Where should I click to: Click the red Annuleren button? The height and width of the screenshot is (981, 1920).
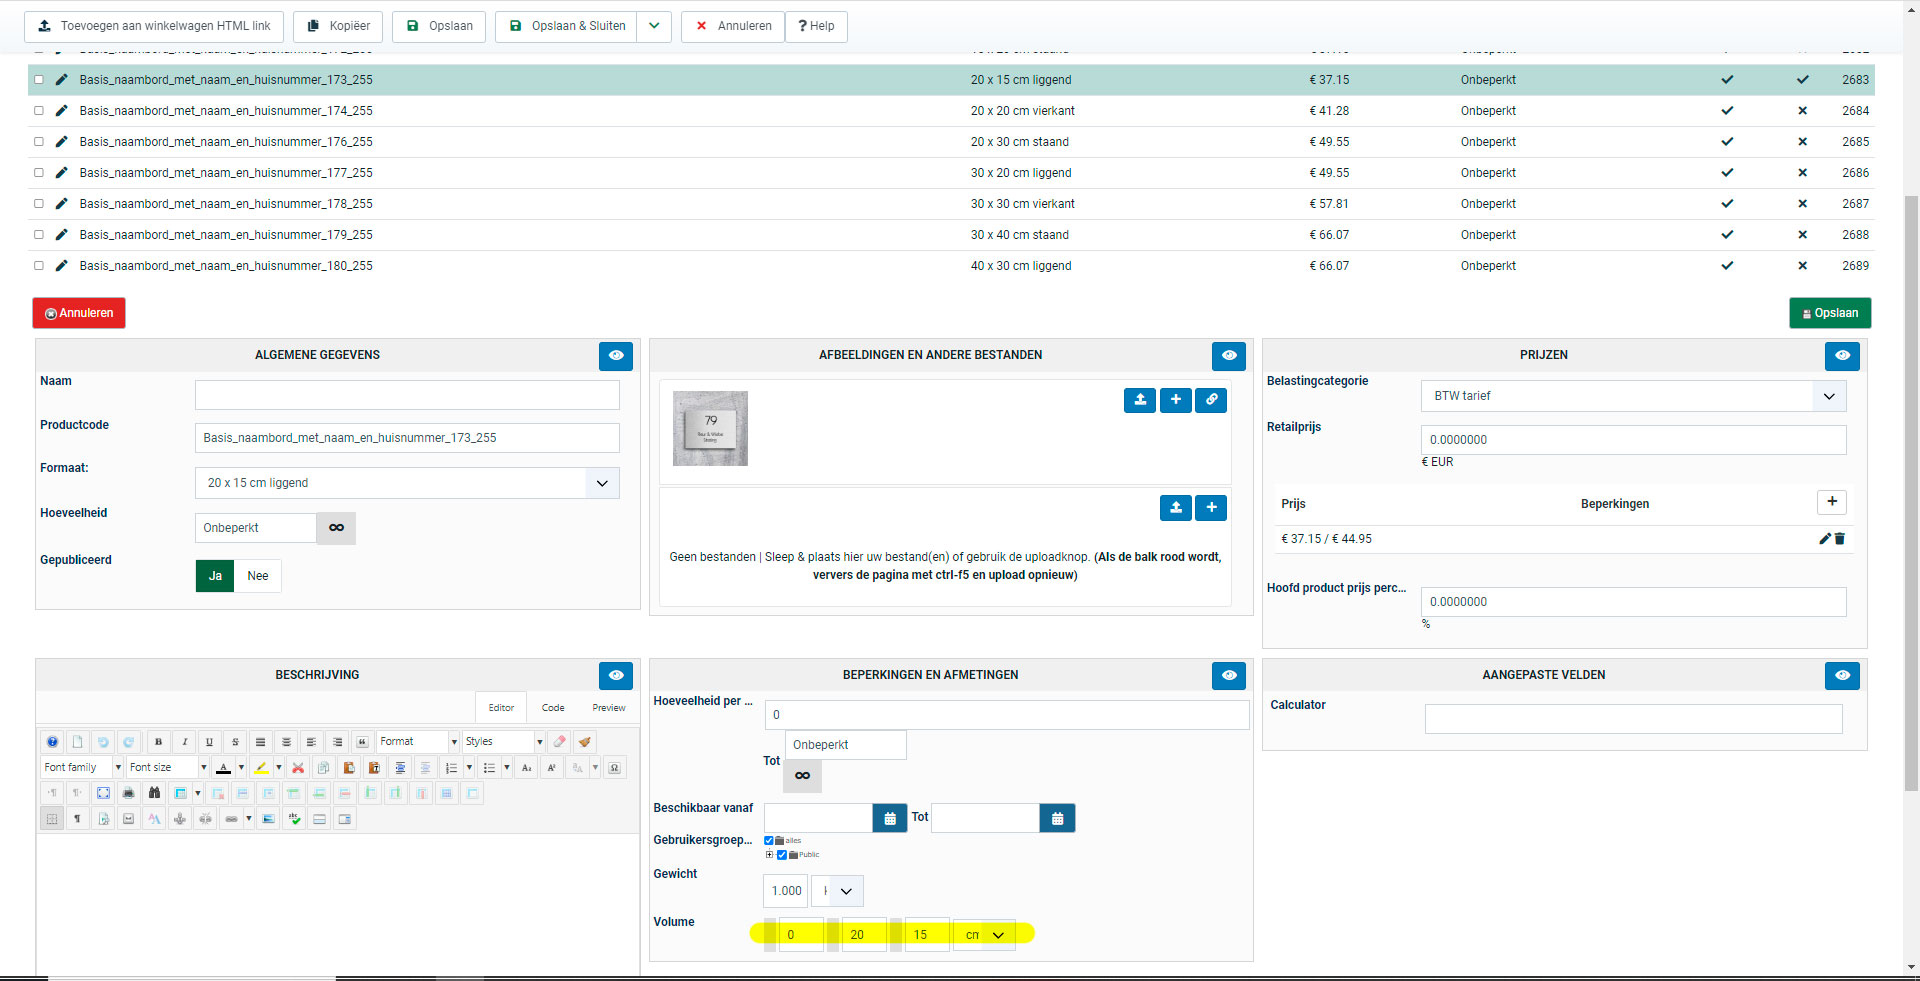click(x=79, y=313)
